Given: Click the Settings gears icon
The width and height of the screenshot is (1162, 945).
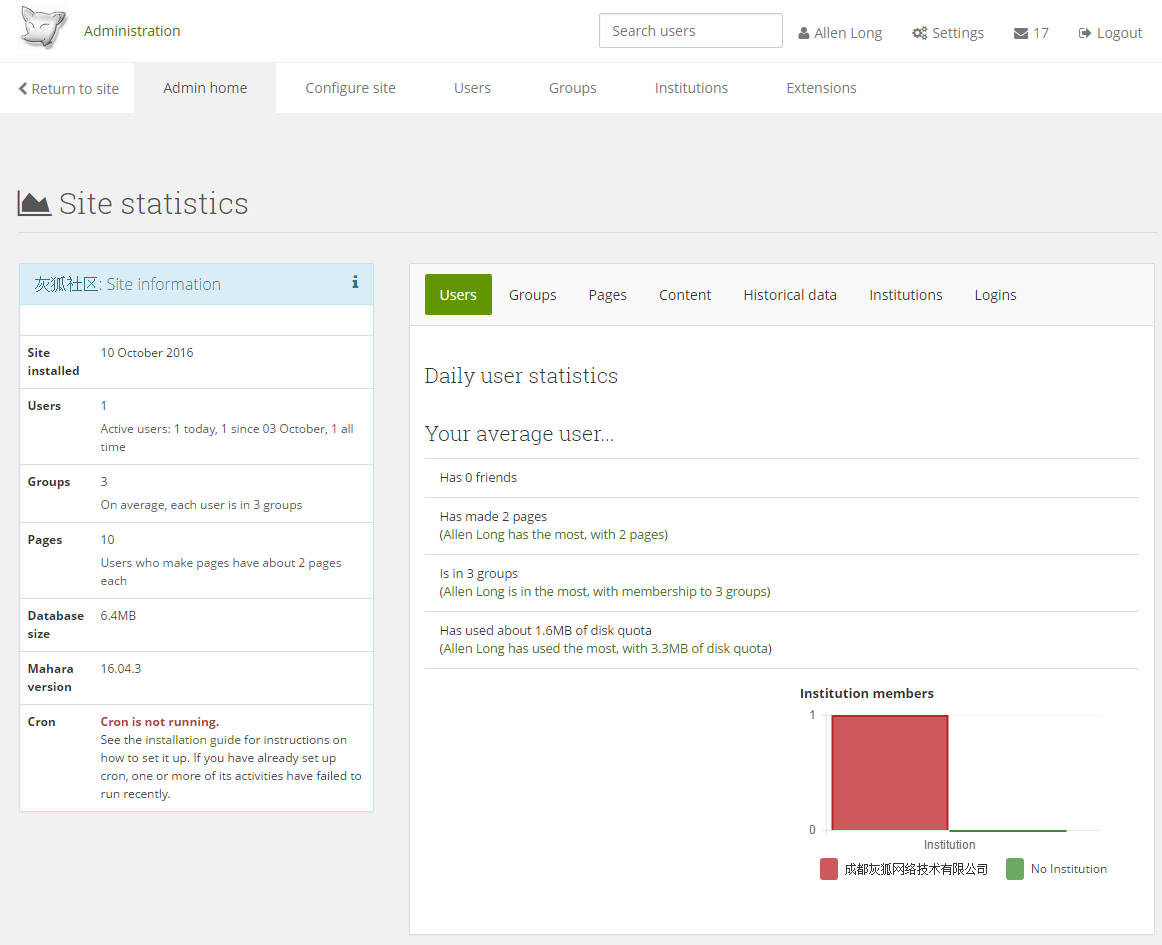Looking at the screenshot, I should [x=919, y=33].
